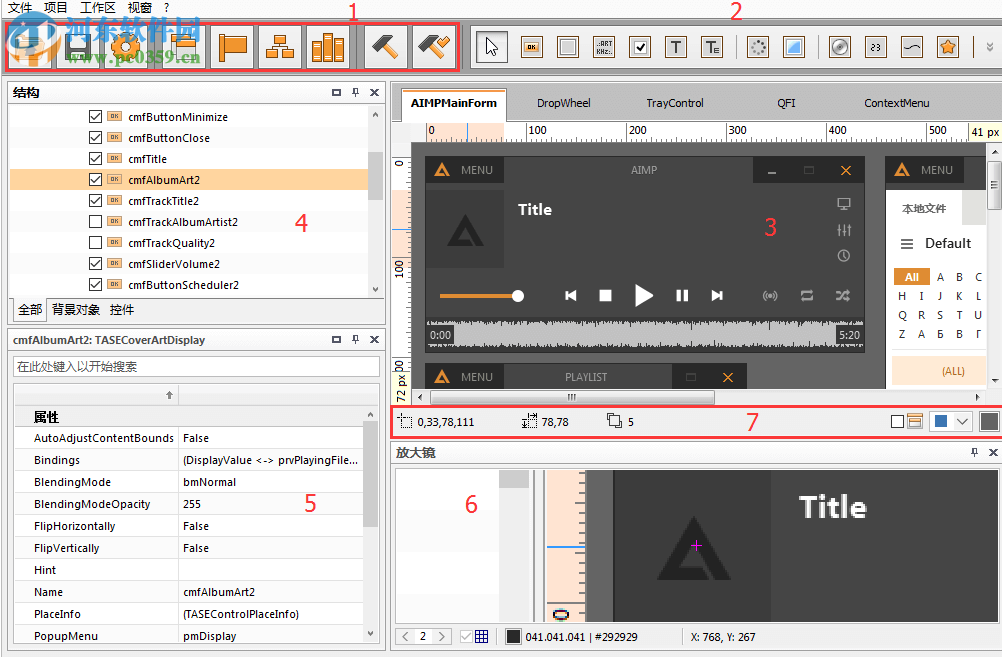This screenshot has height=657, width=1002.
Task: Uncheck cmfButtonMinimize visibility checkbox
Action: tap(95, 116)
